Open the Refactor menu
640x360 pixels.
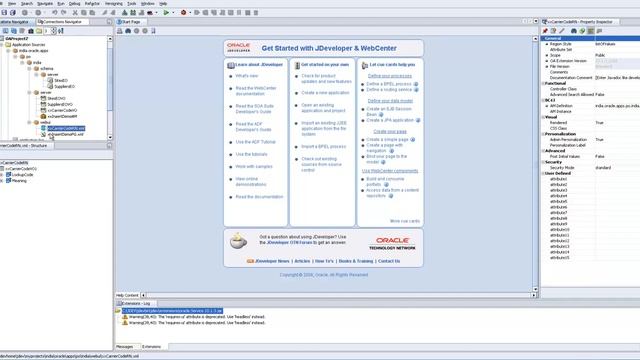pyautogui.click(x=92, y=3)
